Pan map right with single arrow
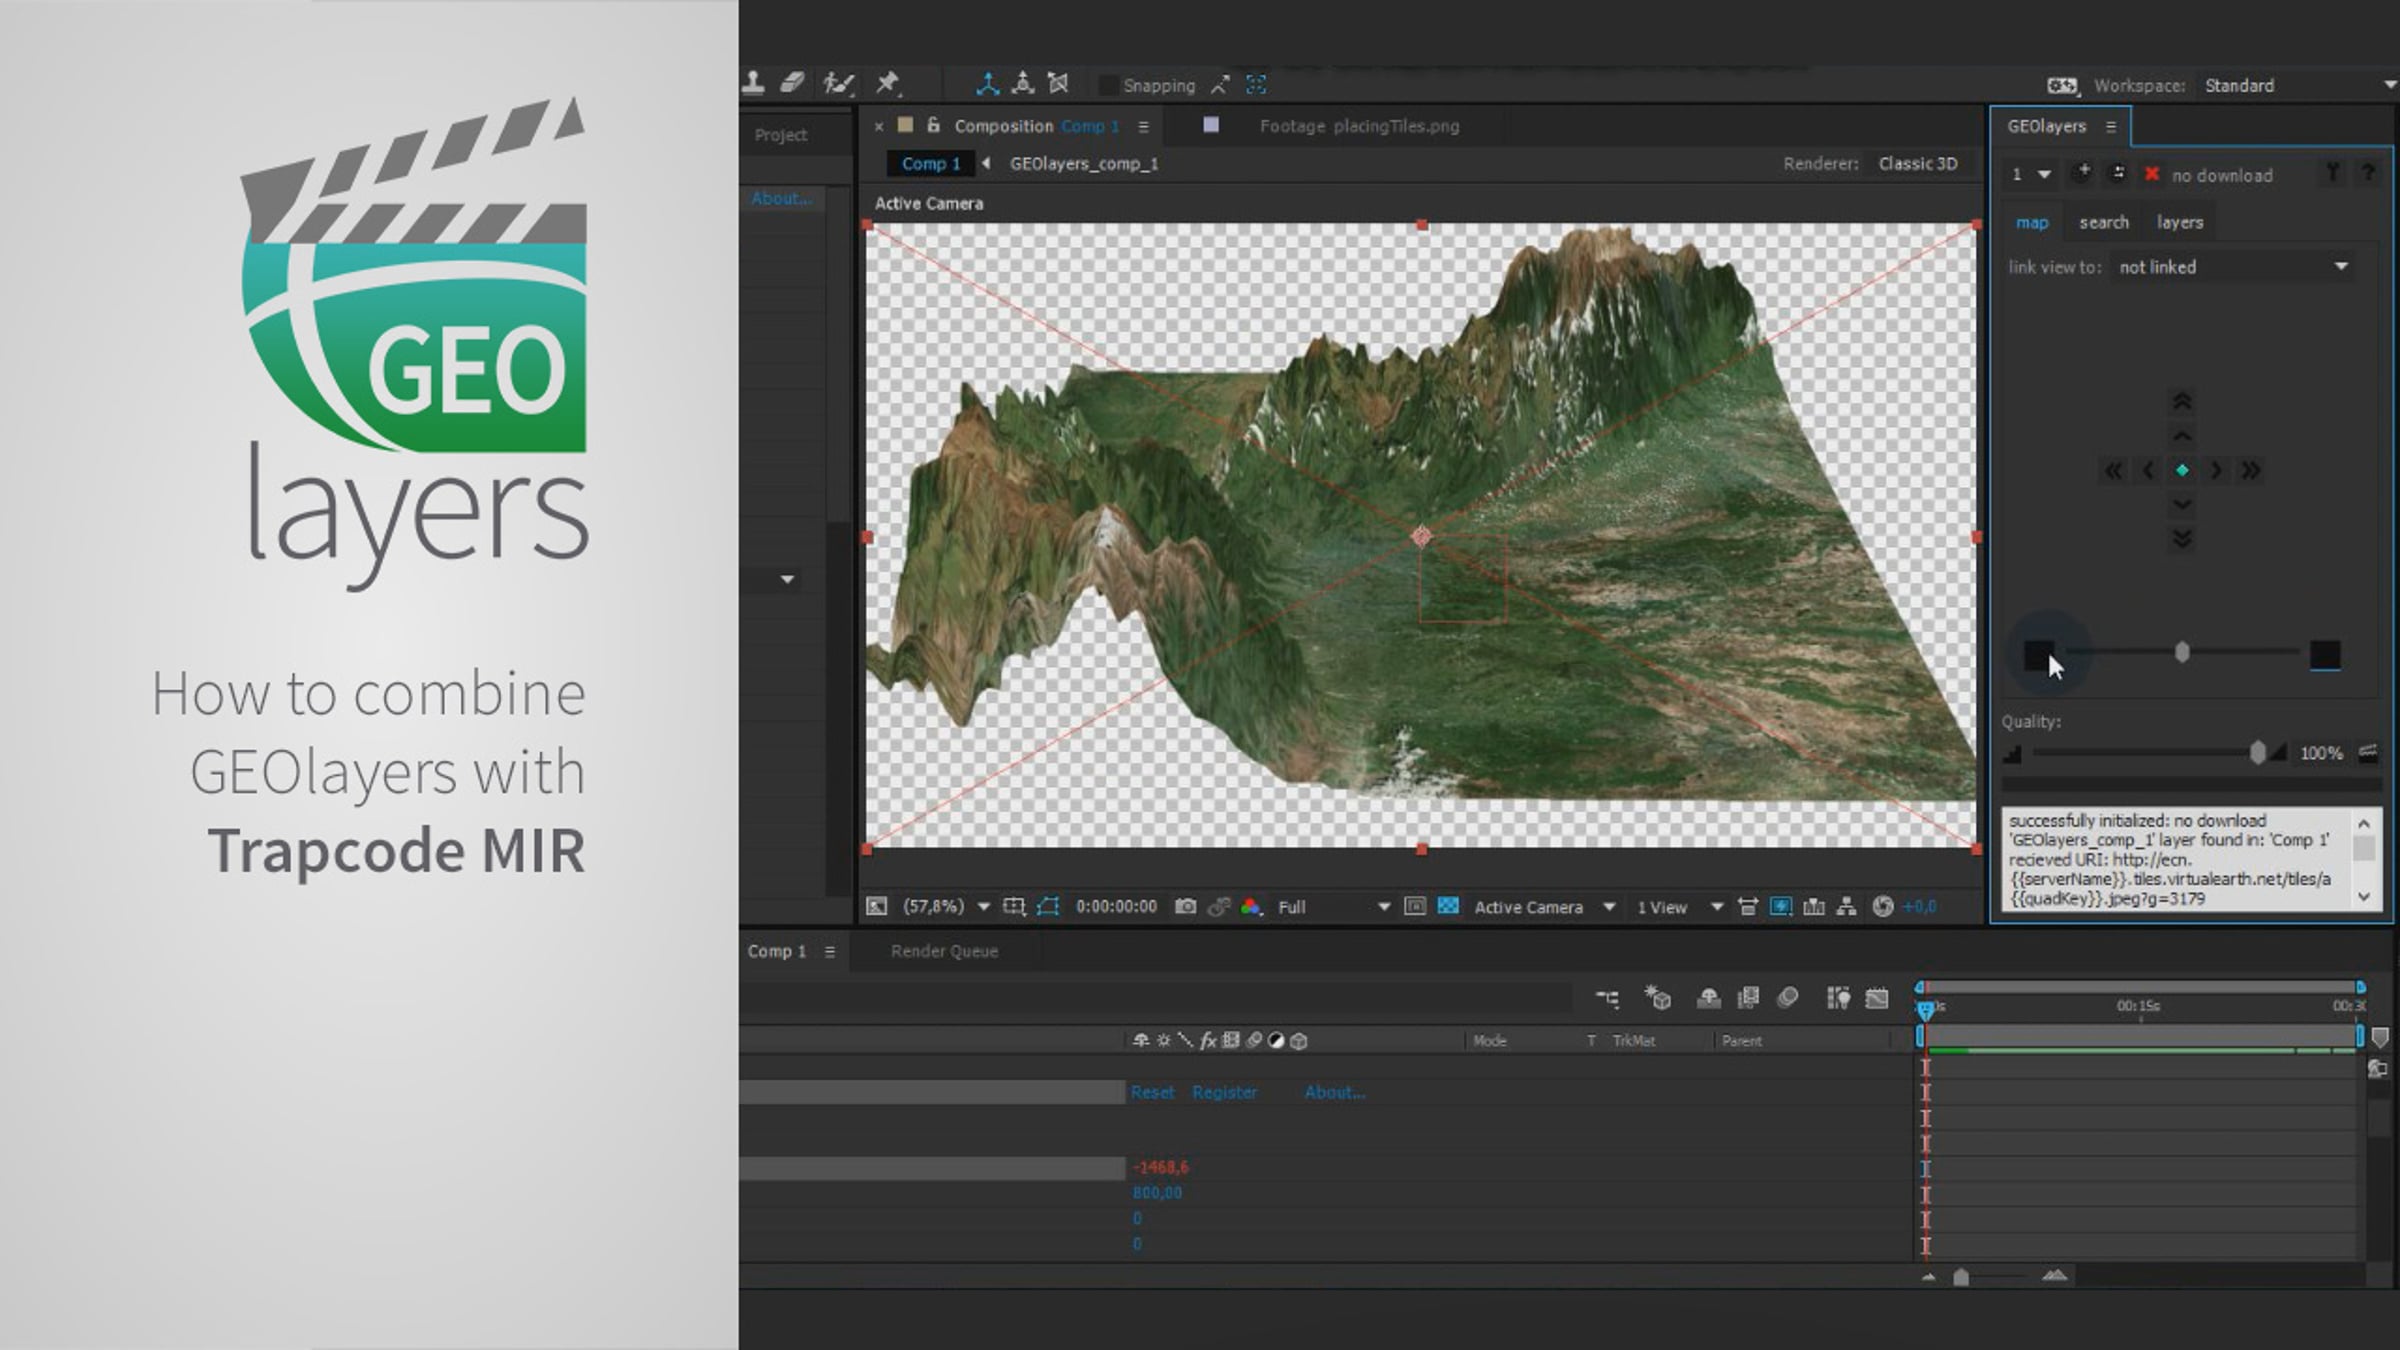The image size is (2400, 1350). 2216,470
